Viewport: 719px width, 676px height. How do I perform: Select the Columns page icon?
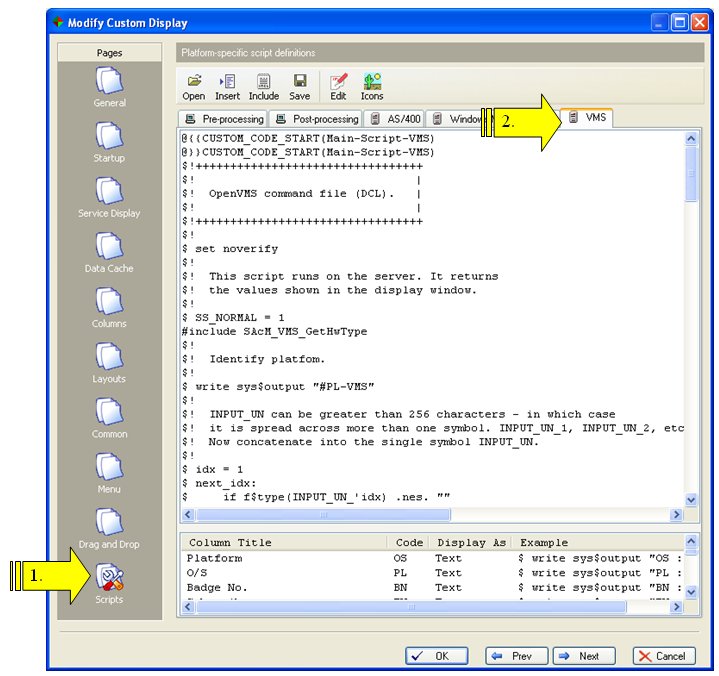tap(109, 304)
